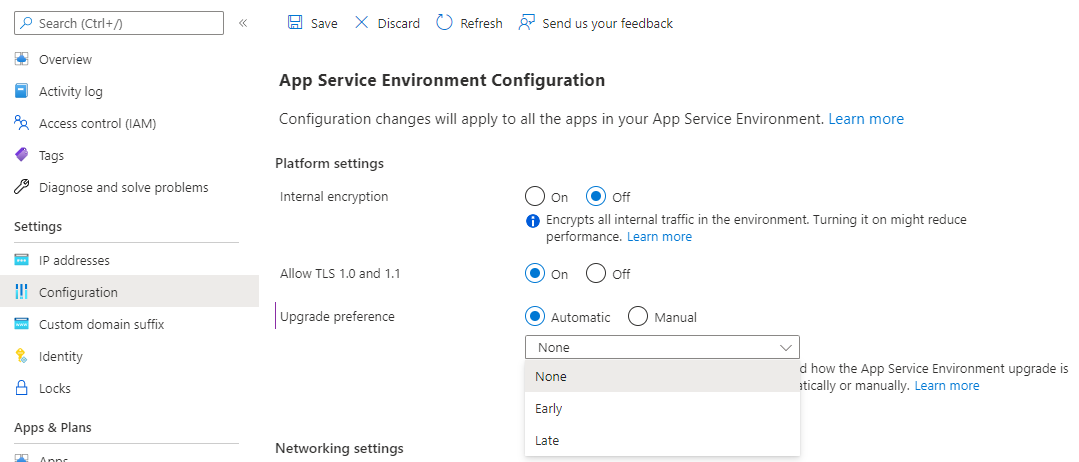Click the purple Tags icon
Viewport: 1079px width, 462px height.
[x=21, y=155]
